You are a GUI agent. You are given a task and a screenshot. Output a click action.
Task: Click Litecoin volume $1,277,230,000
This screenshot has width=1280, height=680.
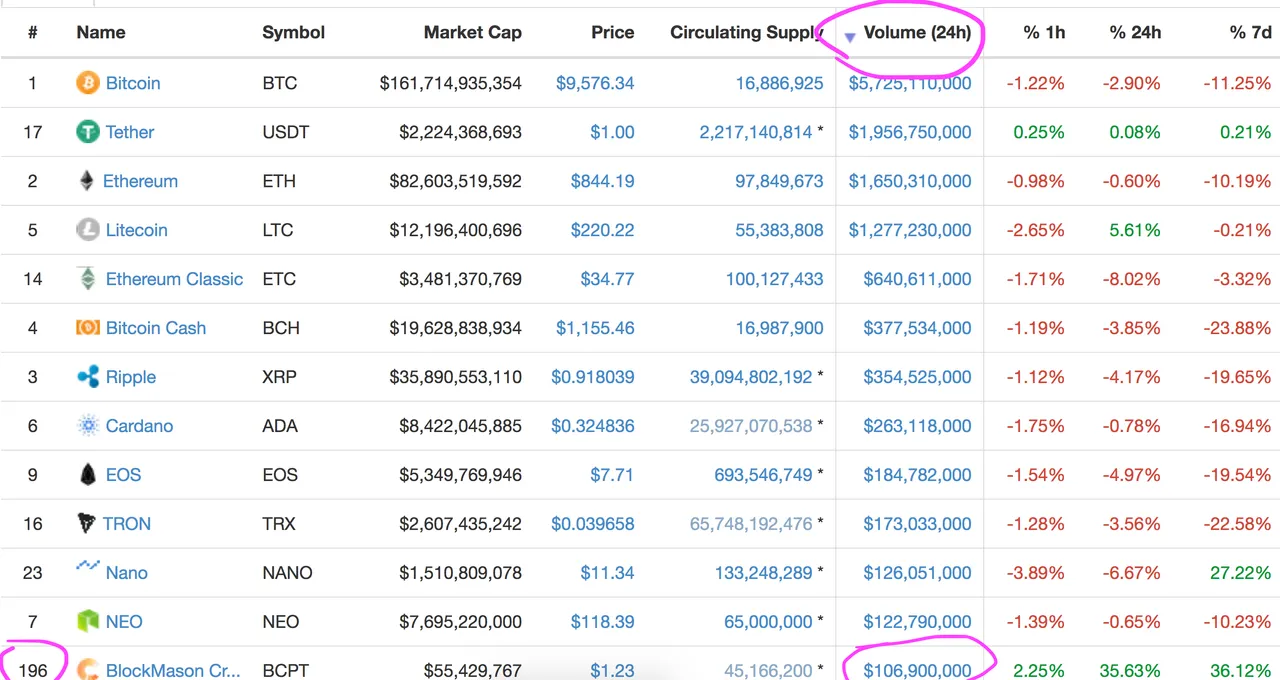click(910, 230)
